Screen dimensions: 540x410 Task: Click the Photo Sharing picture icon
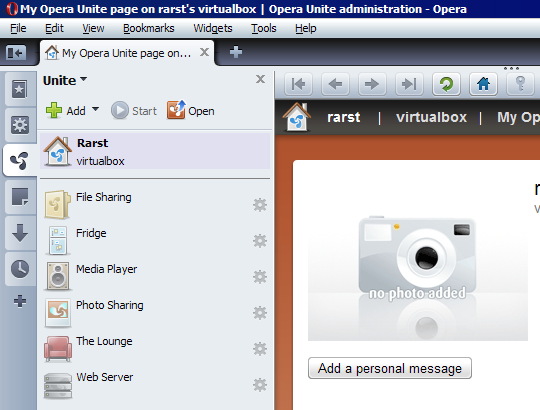click(58, 312)
